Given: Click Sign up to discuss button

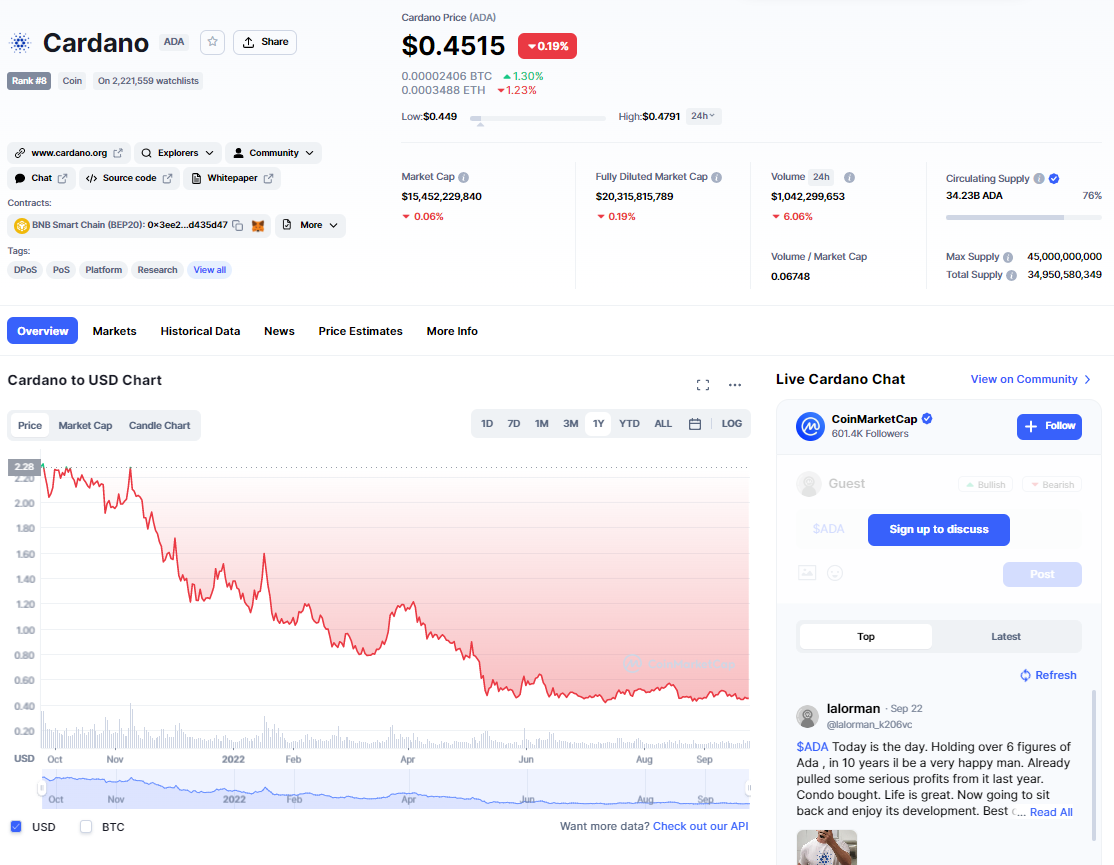Looking at the screenshot, I should (x=939, y=530).
